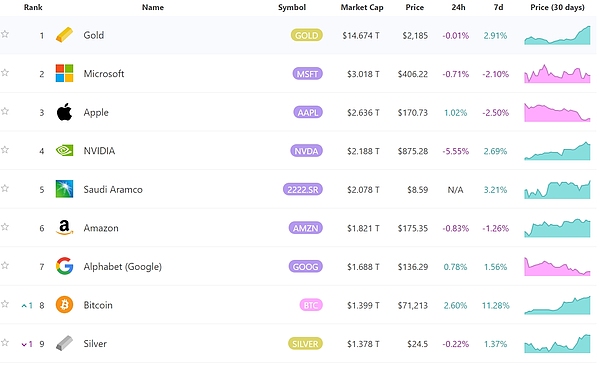Click the 7d column header
Screen dimensions: 600x365
pyautogui.click(x=499, y=7)
